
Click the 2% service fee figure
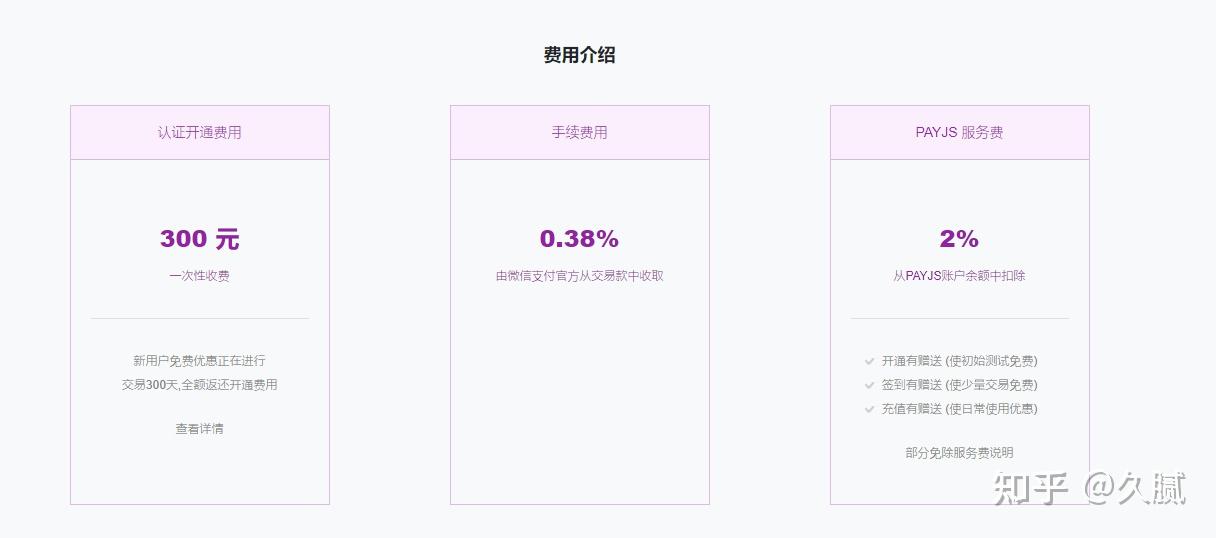(959, 239)
